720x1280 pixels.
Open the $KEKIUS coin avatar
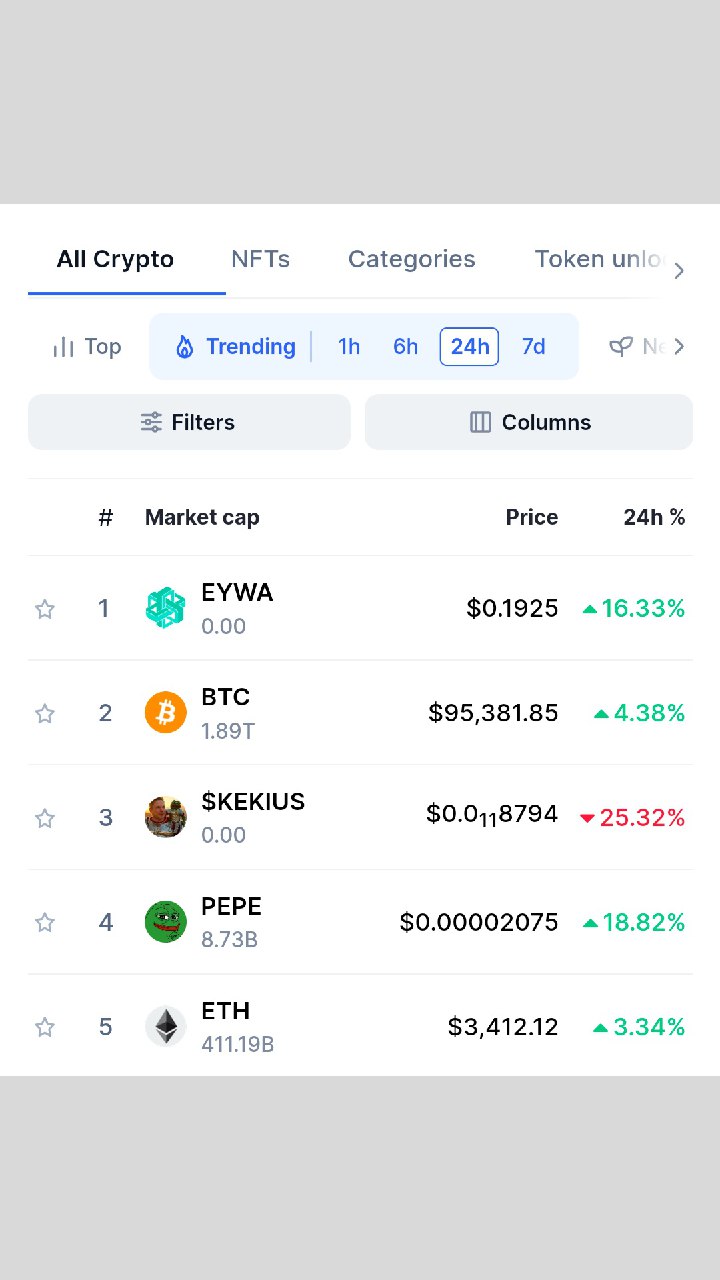pos(165,817)
